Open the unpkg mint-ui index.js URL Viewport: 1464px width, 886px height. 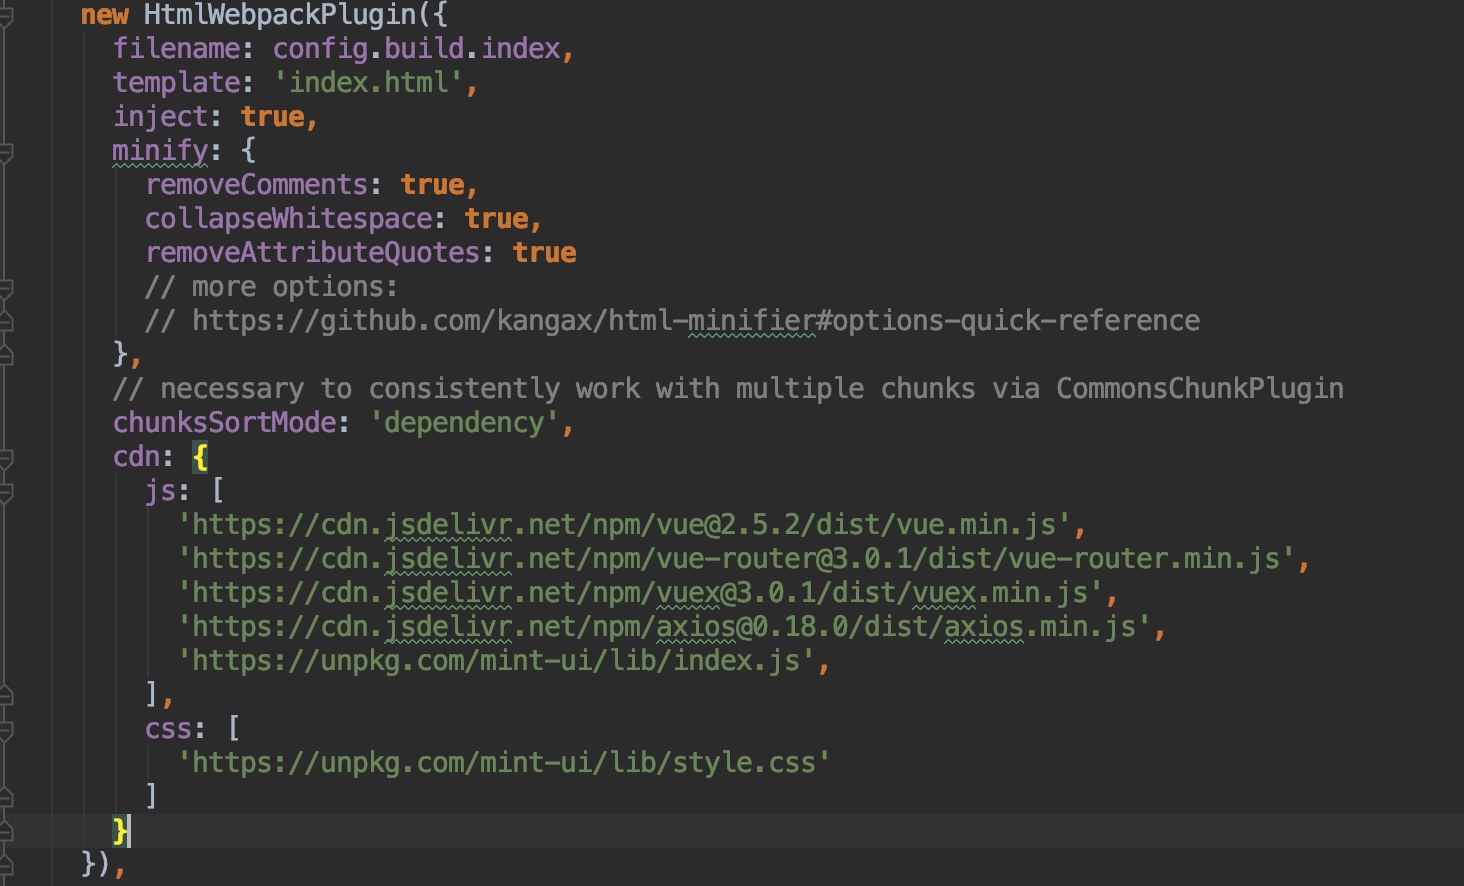(x=496, y=661)
